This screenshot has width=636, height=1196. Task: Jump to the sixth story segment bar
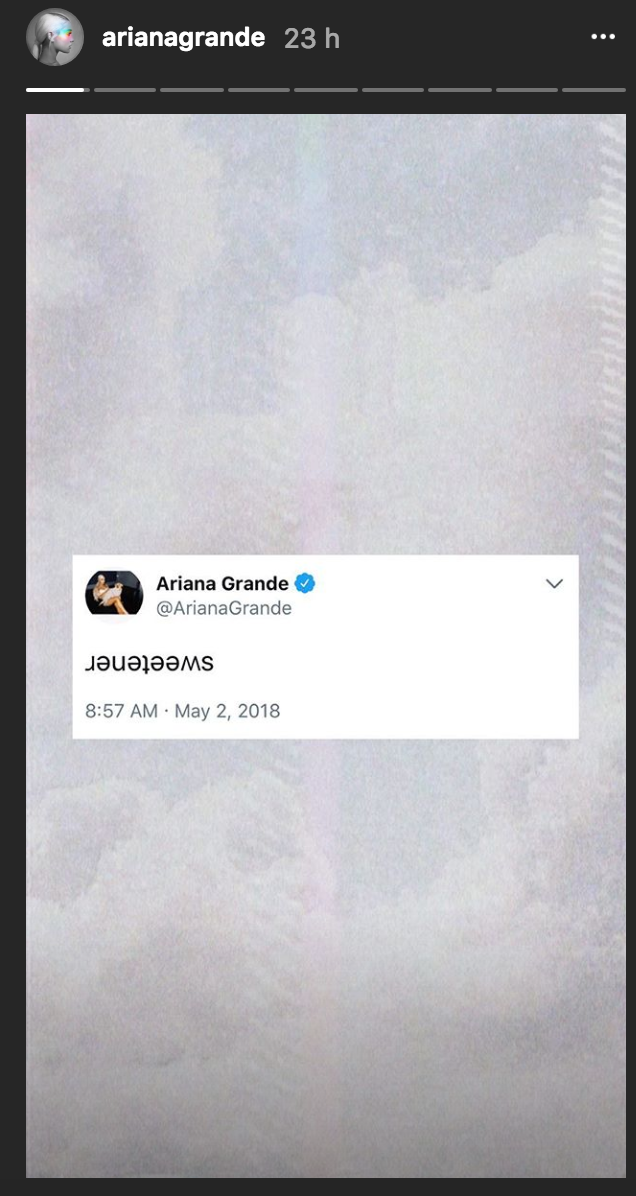coord(393,90)
